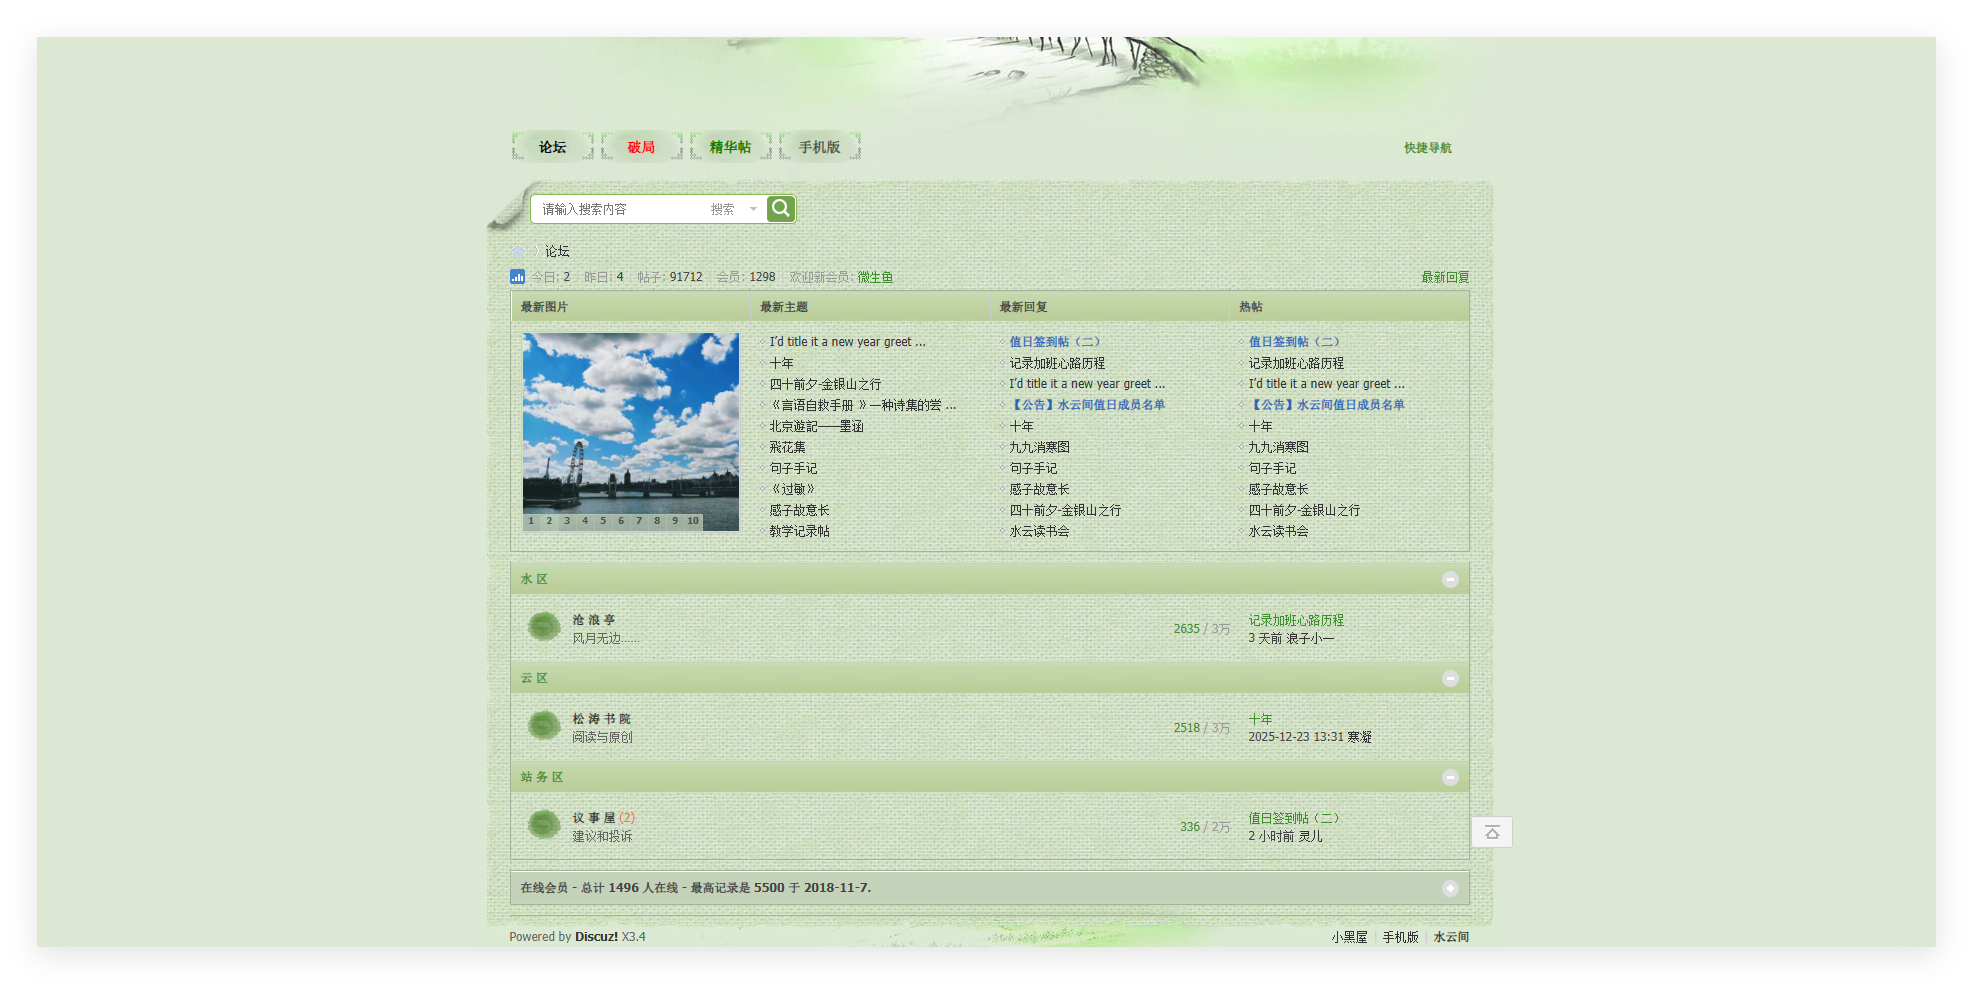The width and height of the screenshot is (1973, 984).
Task: Click the search magnifier icon
Action: click(780, 208)
